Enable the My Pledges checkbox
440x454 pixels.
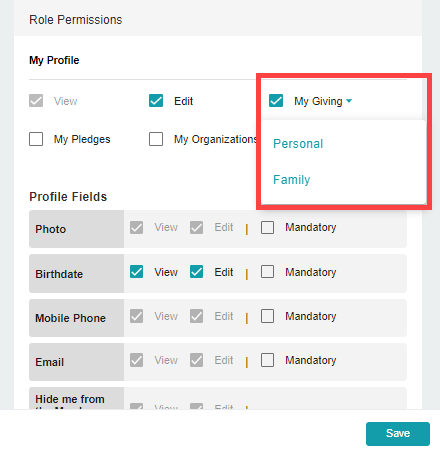(36, 139)
